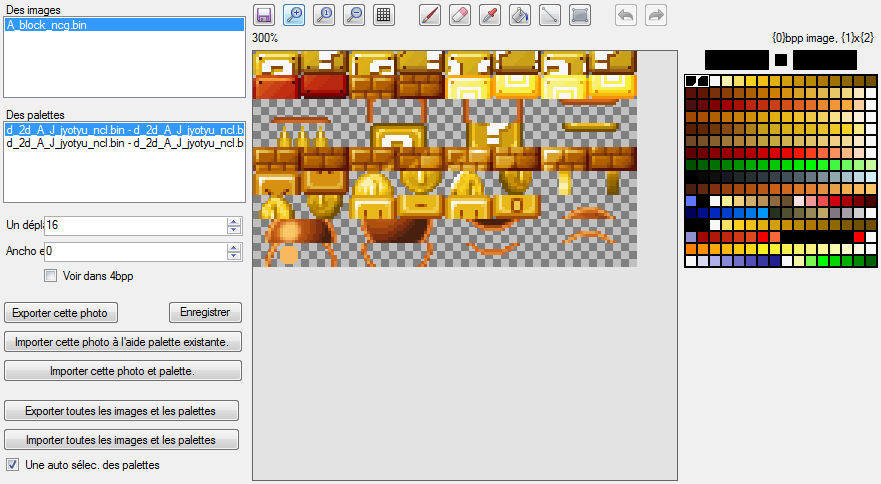The width and height of the screenshot is (881, 484).
Task: Click the 'Des palettes' section label
Action: point(35,115)
